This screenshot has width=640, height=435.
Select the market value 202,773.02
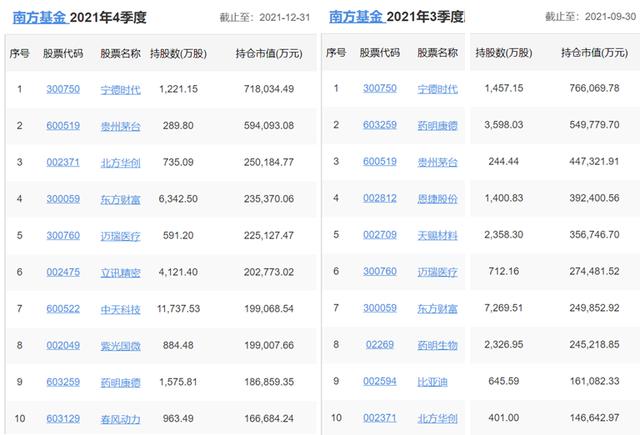(269, 272)
